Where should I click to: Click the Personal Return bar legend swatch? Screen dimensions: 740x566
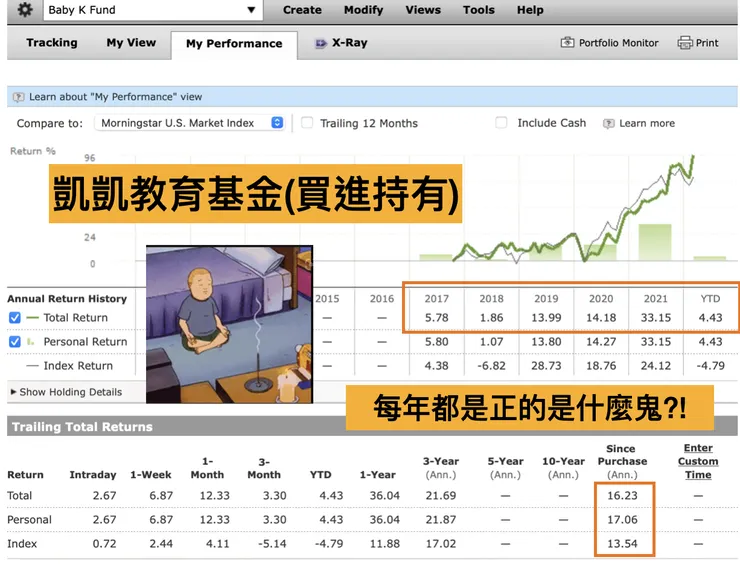tap(31, 341)
